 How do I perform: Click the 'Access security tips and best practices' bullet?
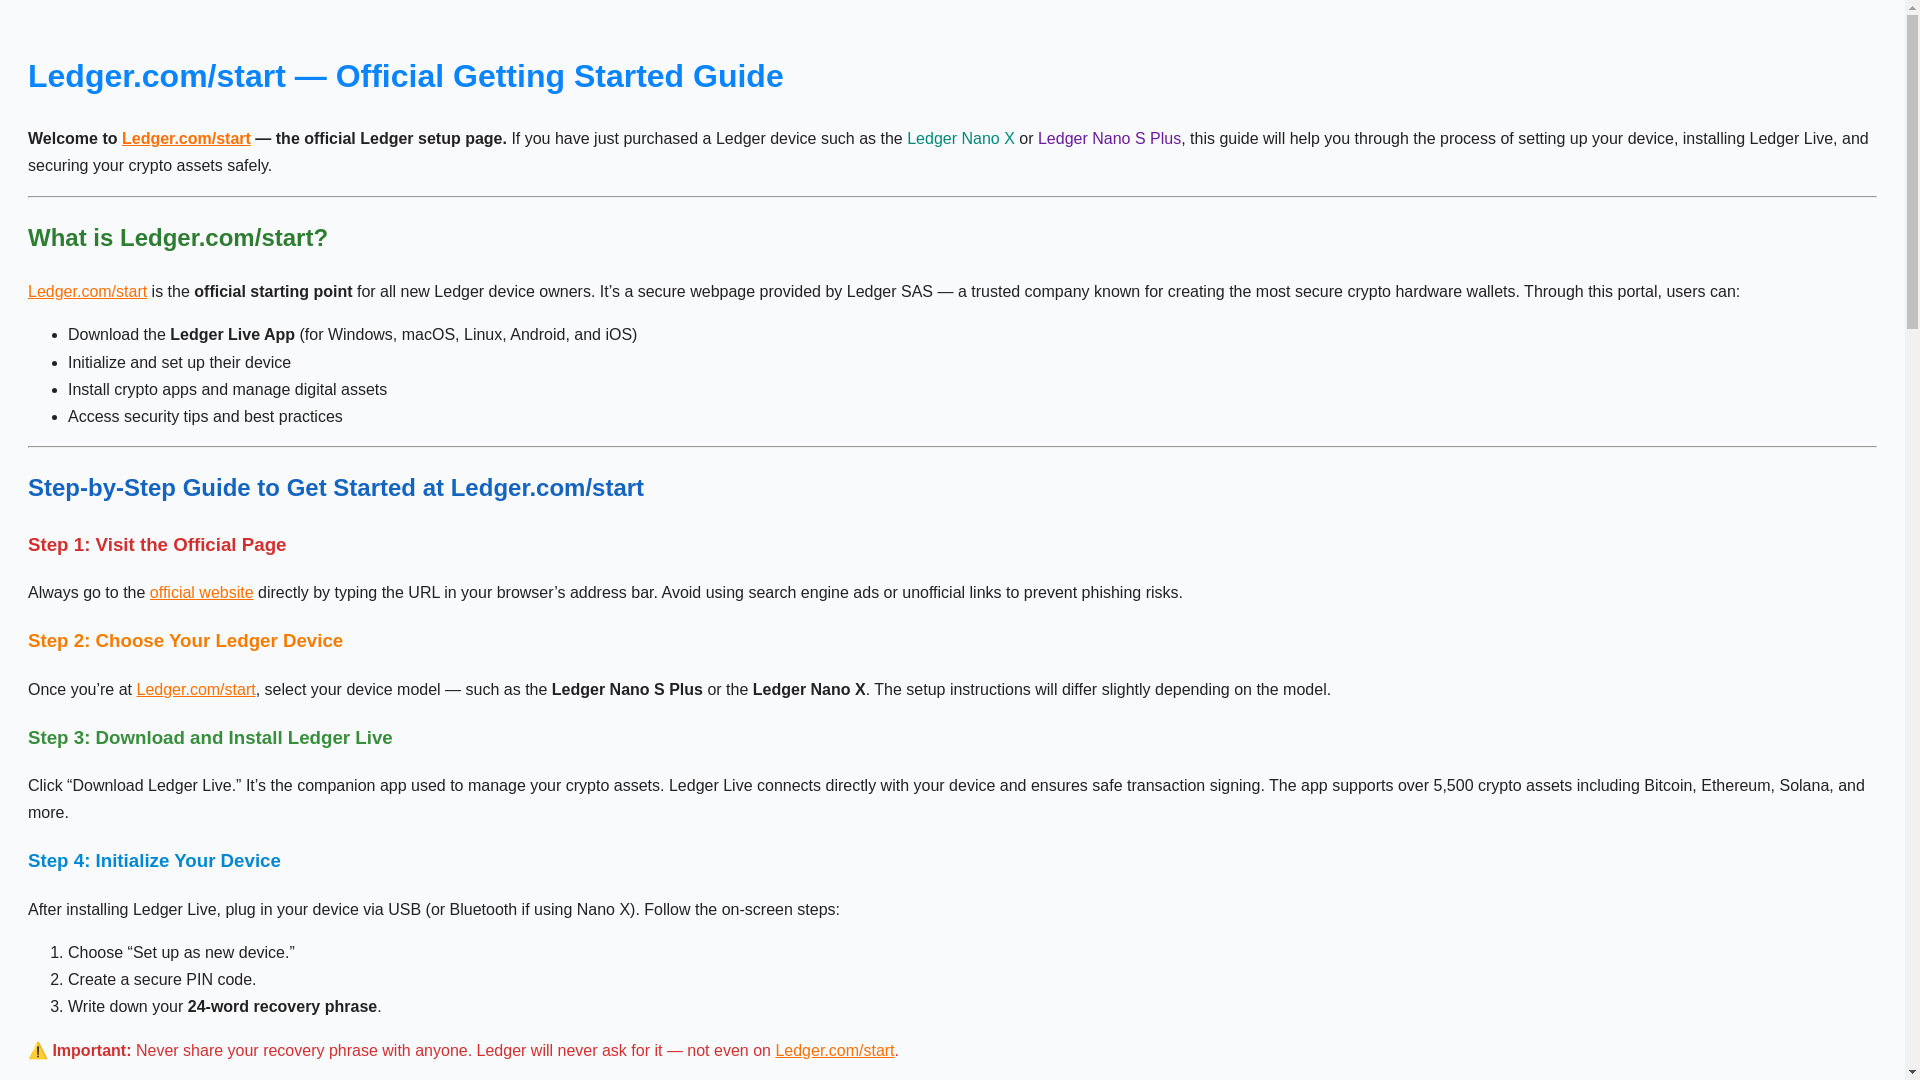click(x=205, y=417)
